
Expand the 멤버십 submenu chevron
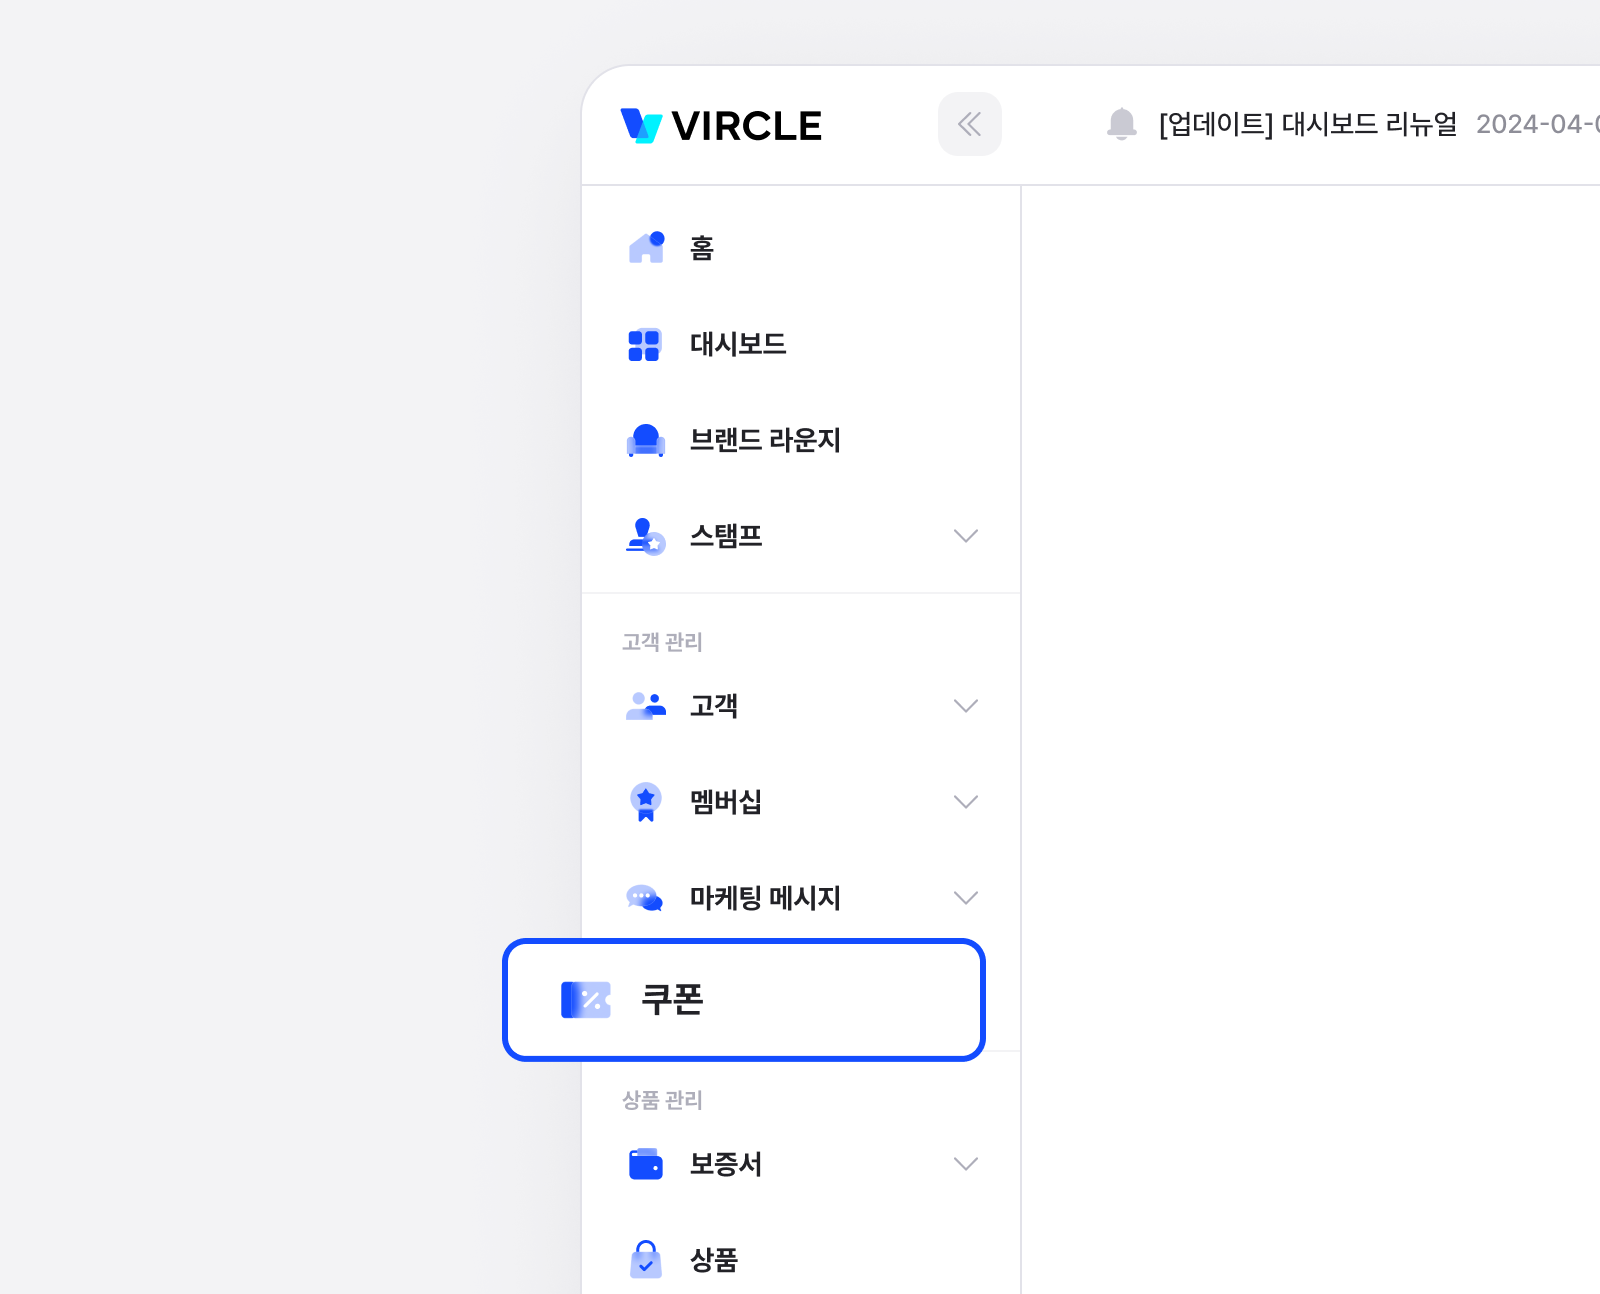click(x=965, y=802)
